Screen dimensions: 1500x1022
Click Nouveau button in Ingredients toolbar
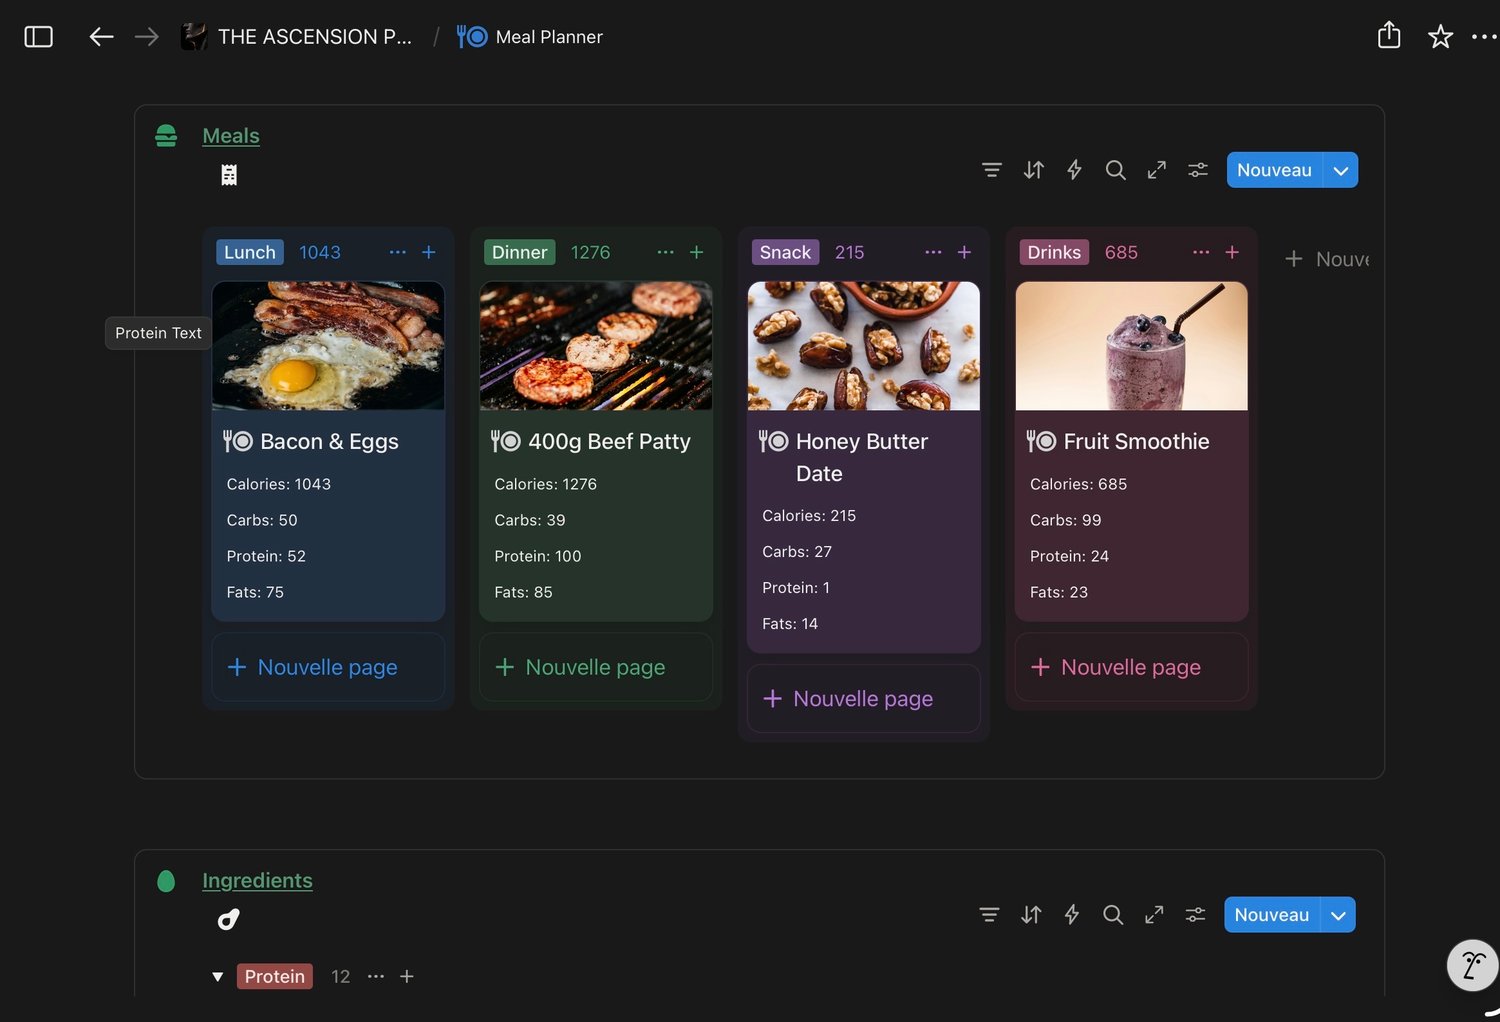coord(1272,915)
